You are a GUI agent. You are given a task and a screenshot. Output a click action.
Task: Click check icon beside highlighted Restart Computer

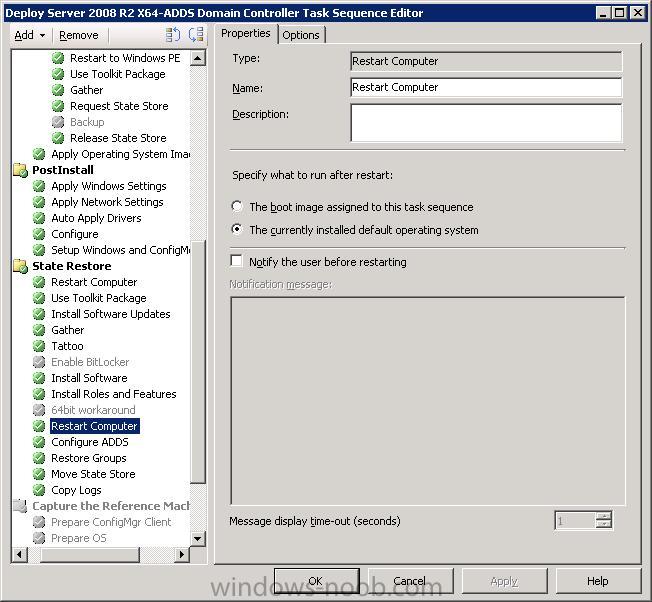[39, 426]
